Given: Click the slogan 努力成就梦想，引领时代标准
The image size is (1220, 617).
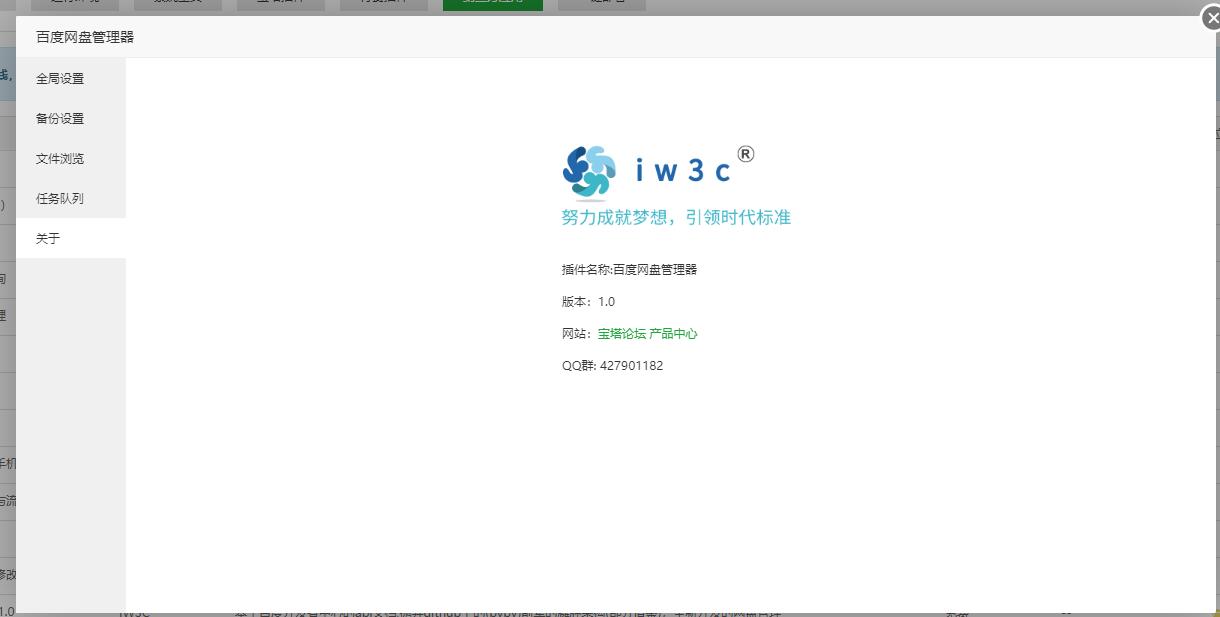Looking at the screenshot, I should click(676, 218).
